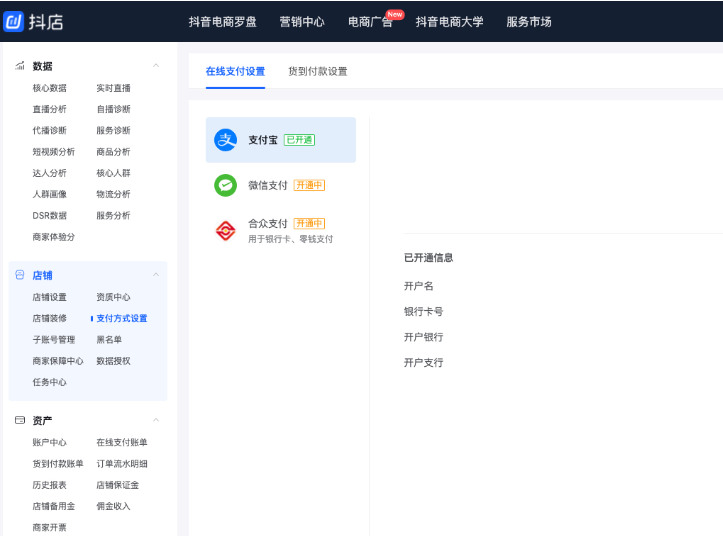Open 达人分析 in sidebar
Viewport: 723px width, 536px height.
pos(49,173)
